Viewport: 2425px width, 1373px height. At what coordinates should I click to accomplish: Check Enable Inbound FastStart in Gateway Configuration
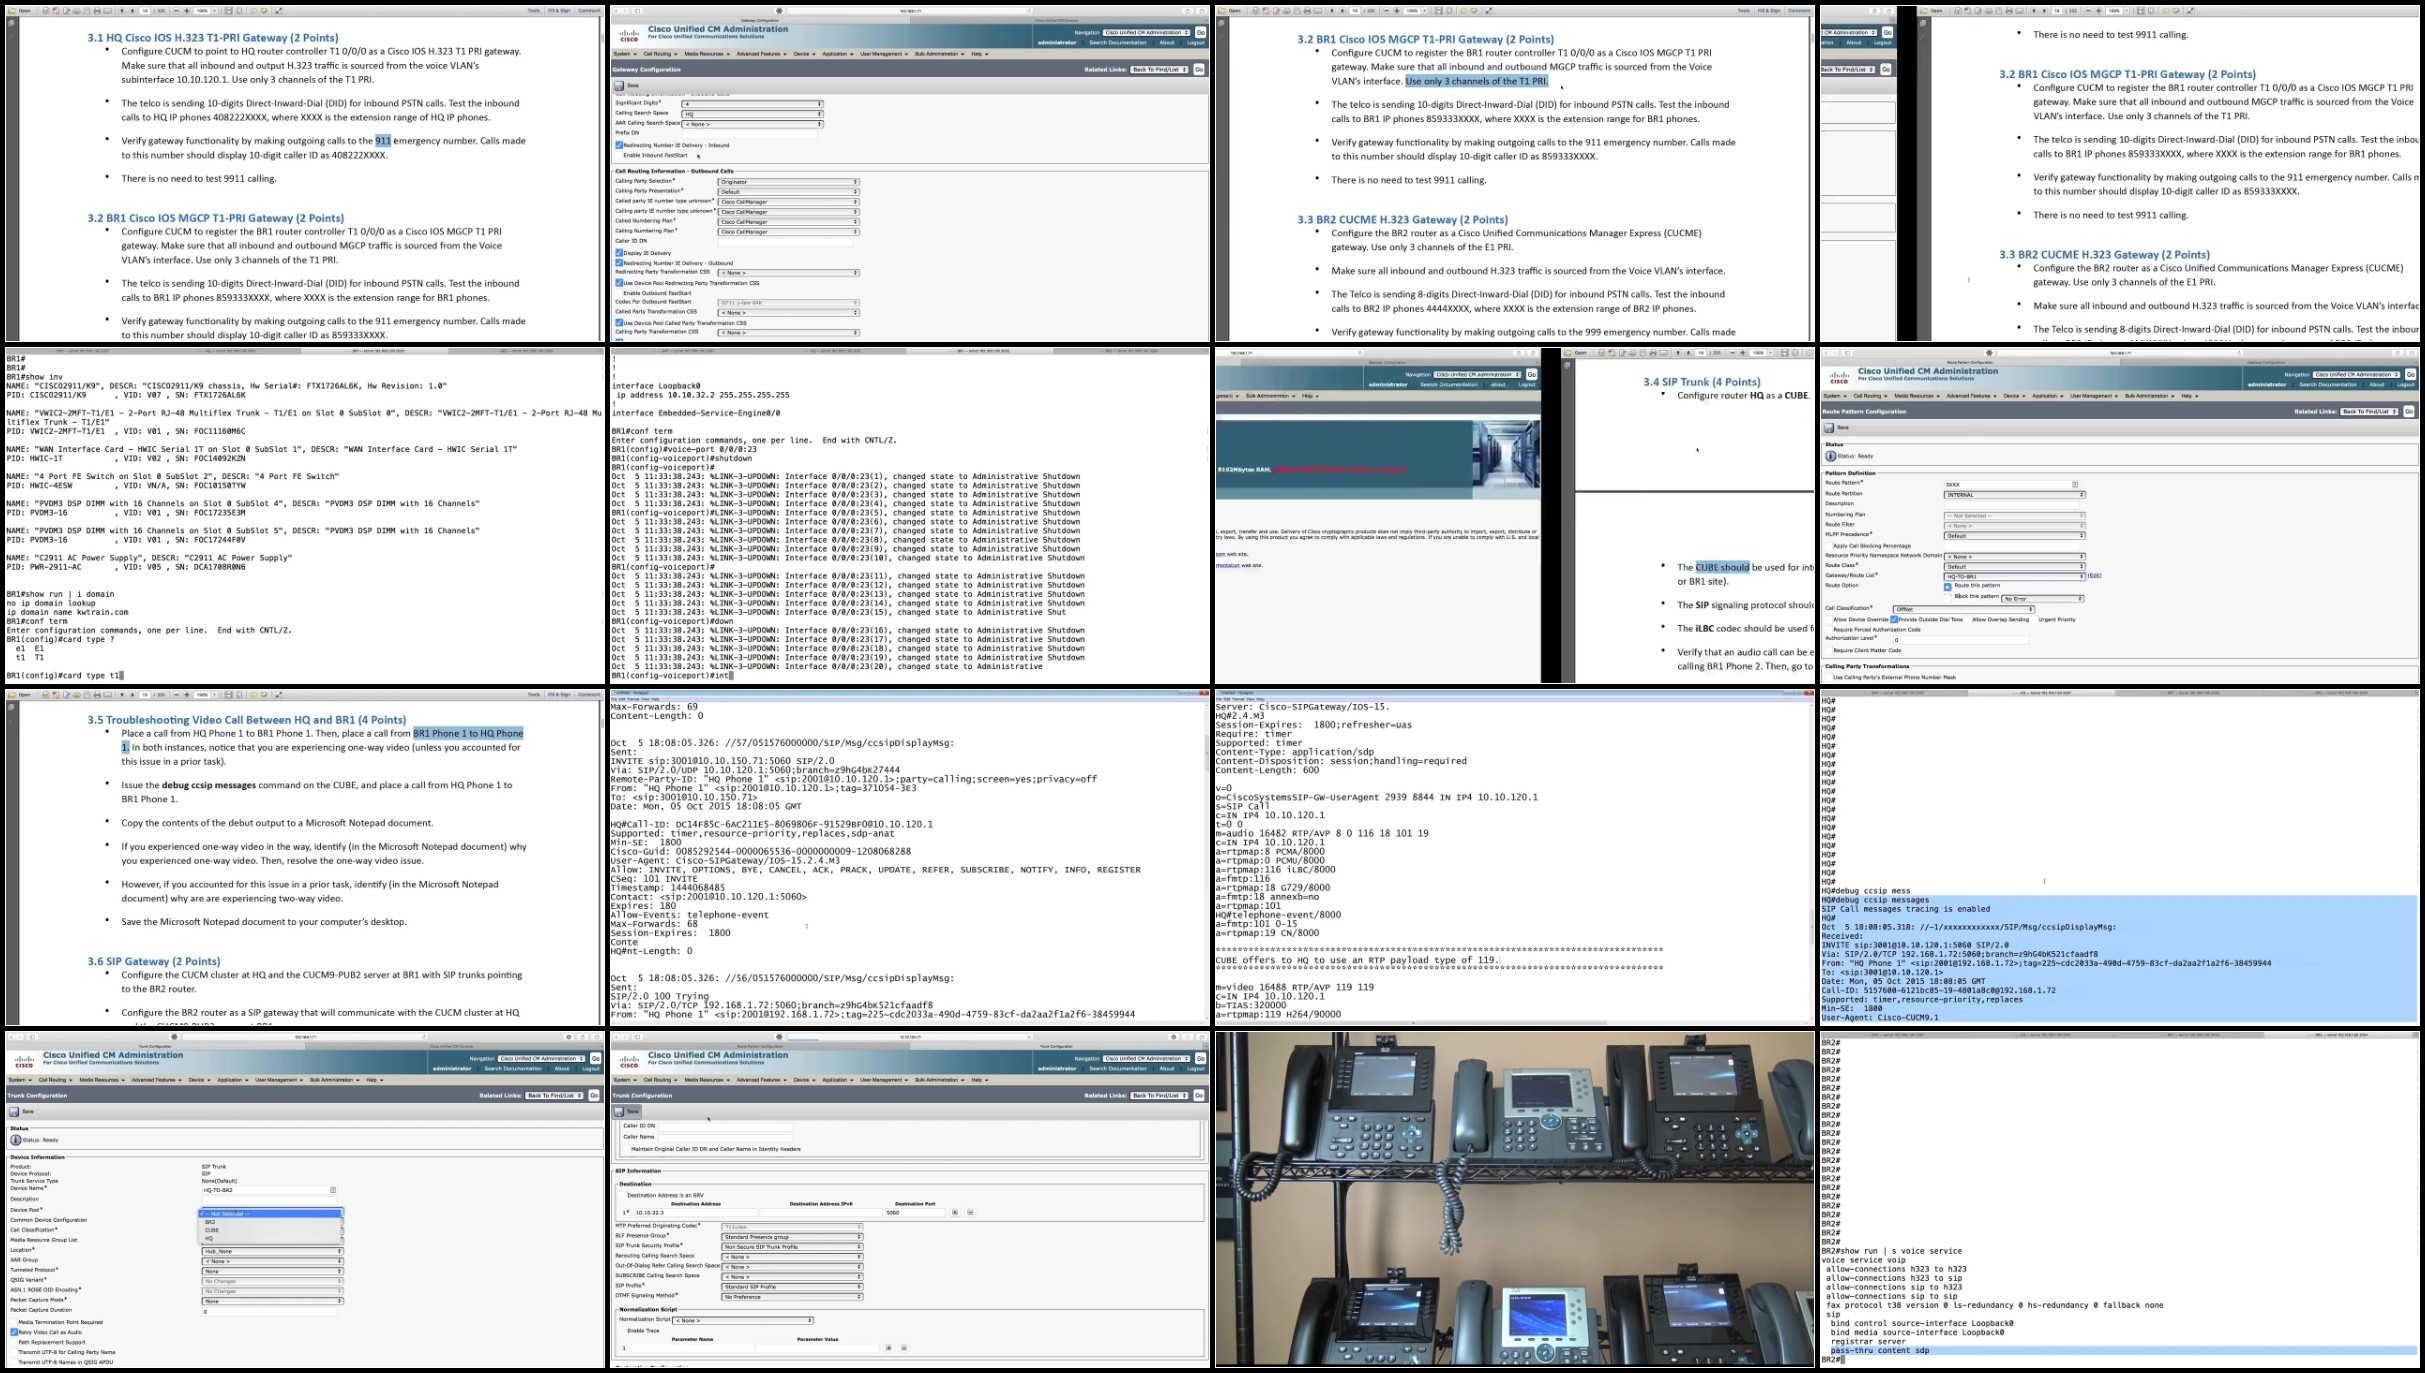(x=619, y=155)
